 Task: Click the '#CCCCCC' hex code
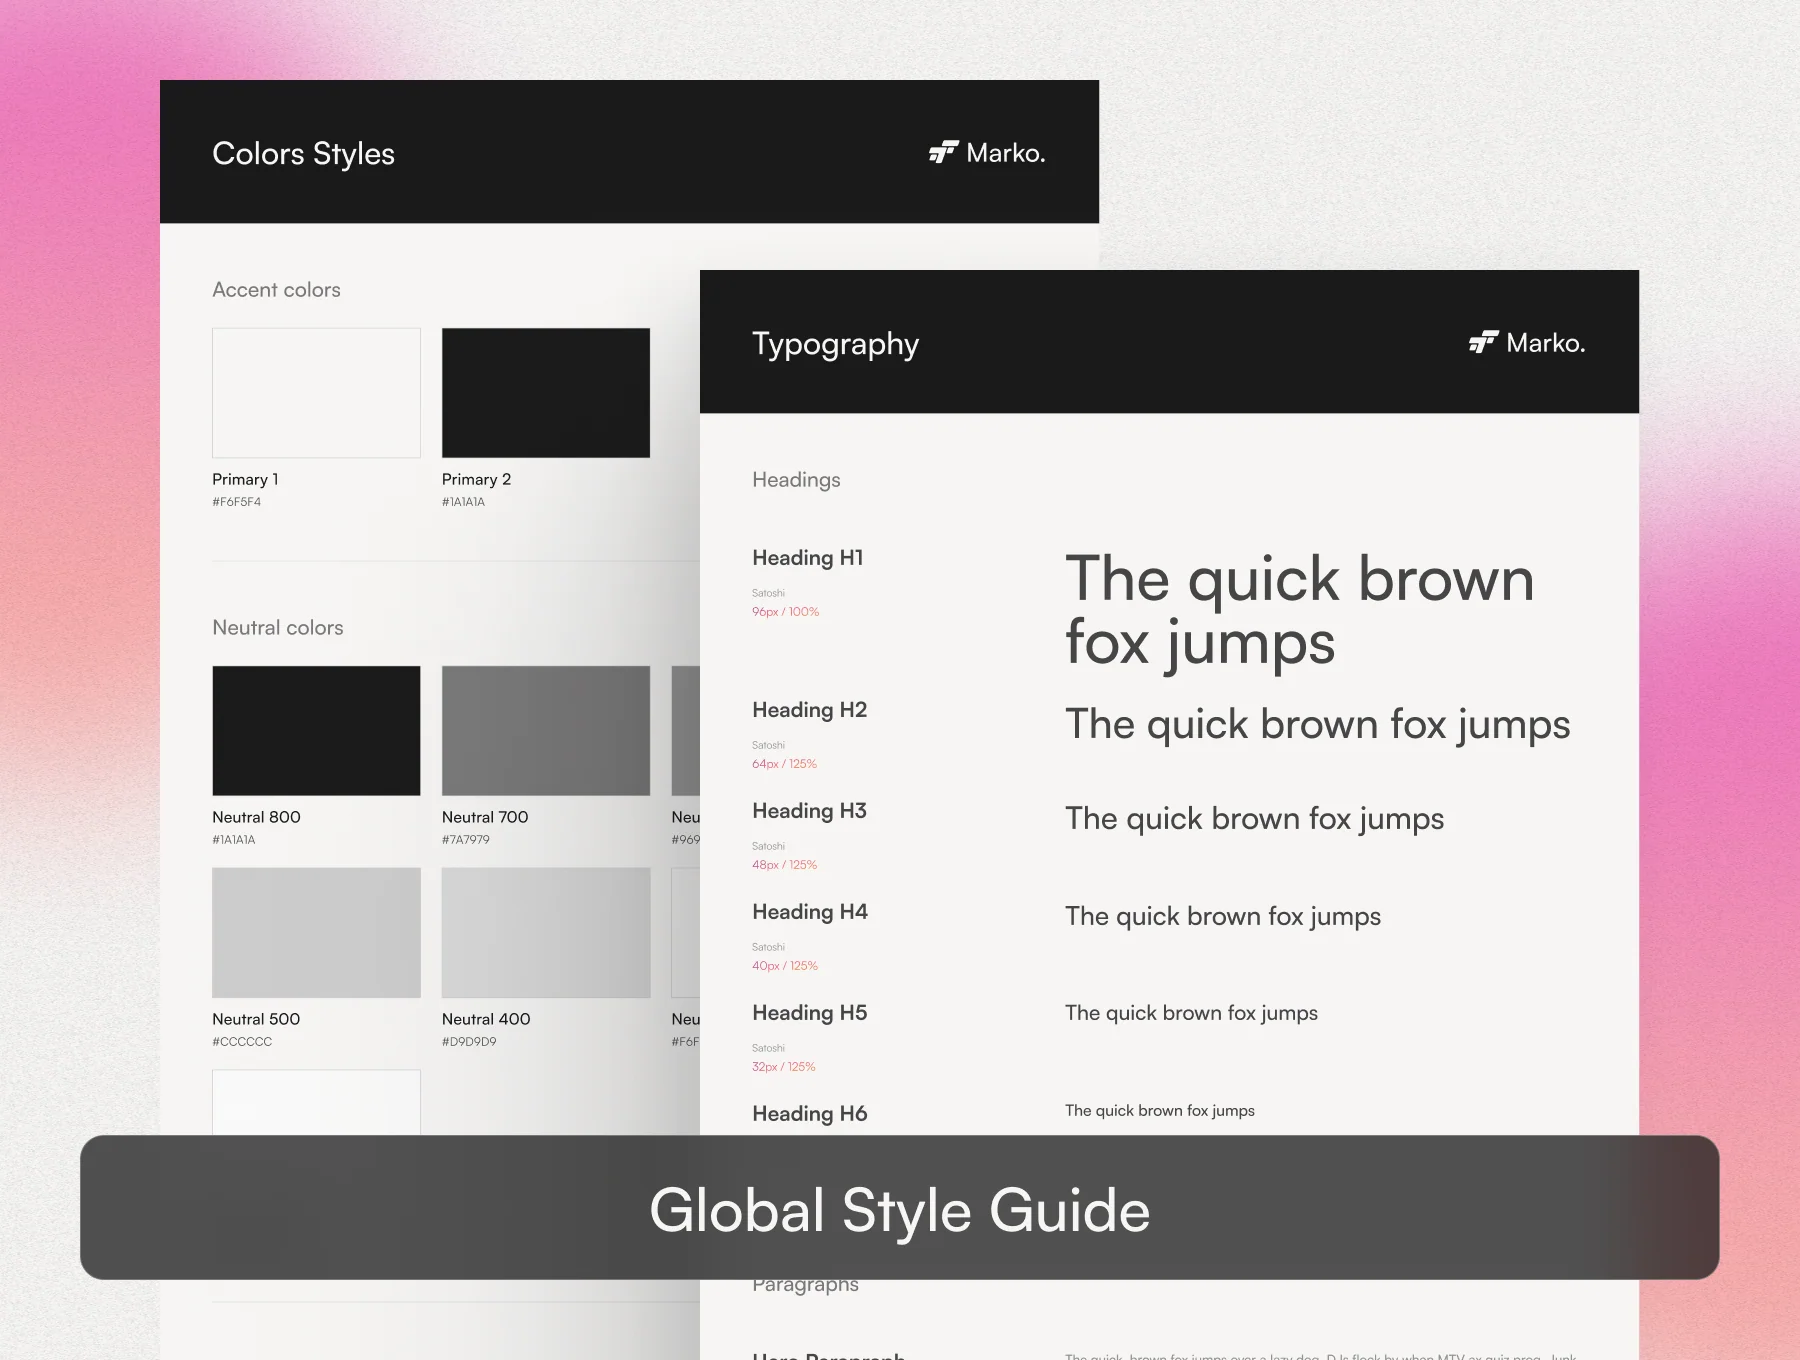[242, 1042]
